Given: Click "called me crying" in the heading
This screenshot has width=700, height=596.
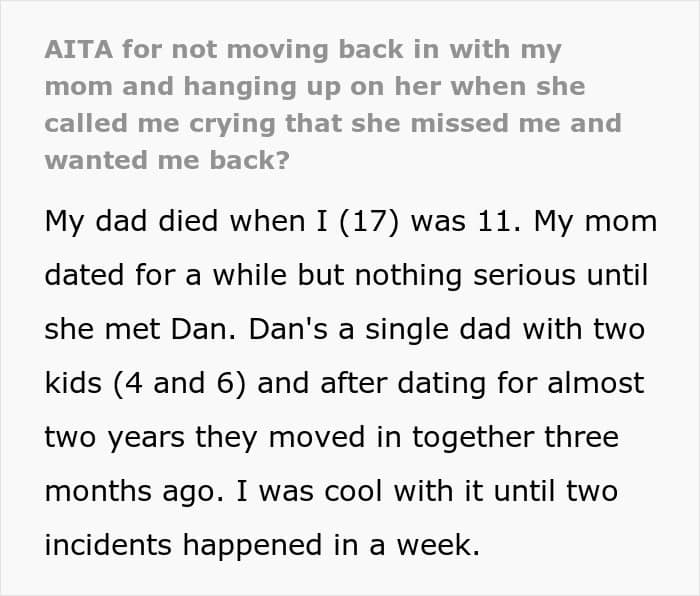Looking at the screenshot, I should [x=160, y=124].
